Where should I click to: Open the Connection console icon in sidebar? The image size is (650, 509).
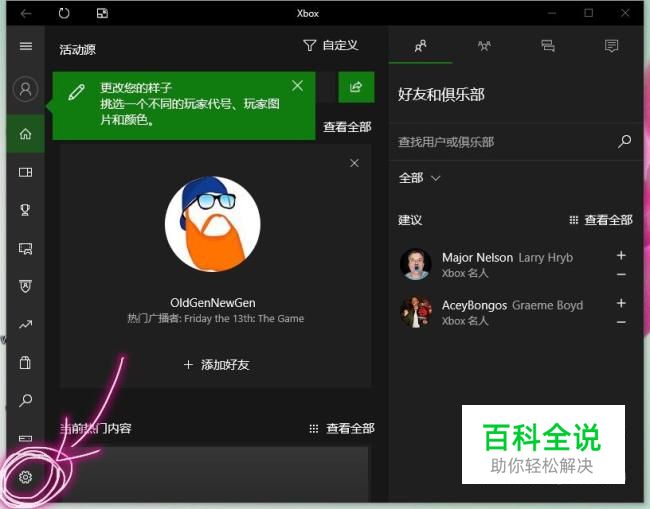(26, 438)
